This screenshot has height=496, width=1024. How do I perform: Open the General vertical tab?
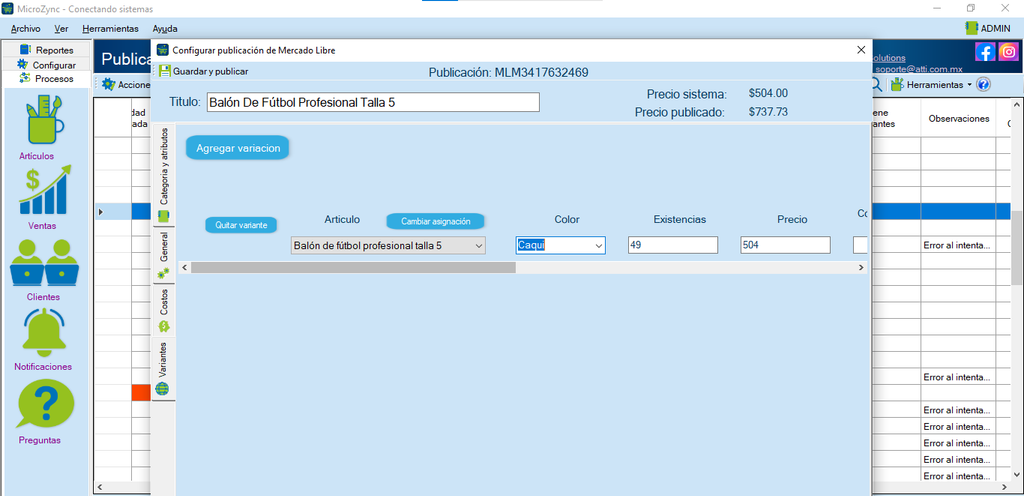pos(163,255)
